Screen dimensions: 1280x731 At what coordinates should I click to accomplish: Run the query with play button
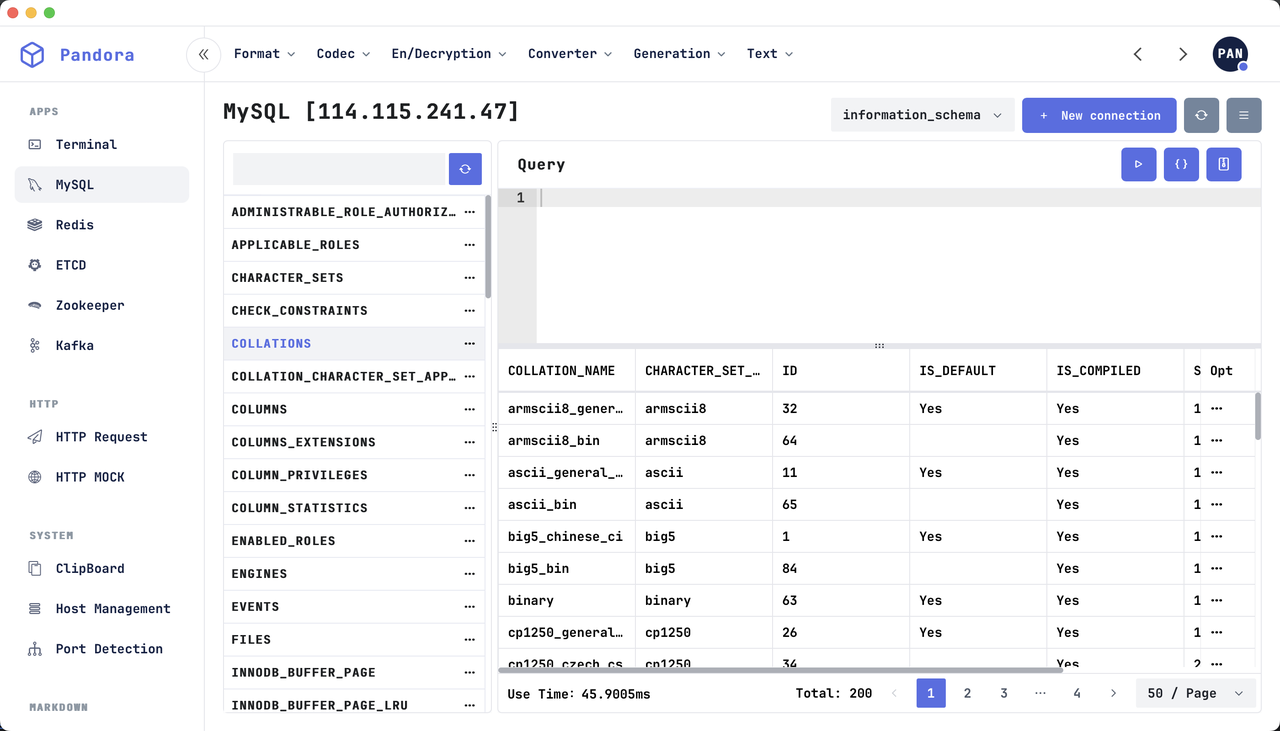click(1139, 164)
